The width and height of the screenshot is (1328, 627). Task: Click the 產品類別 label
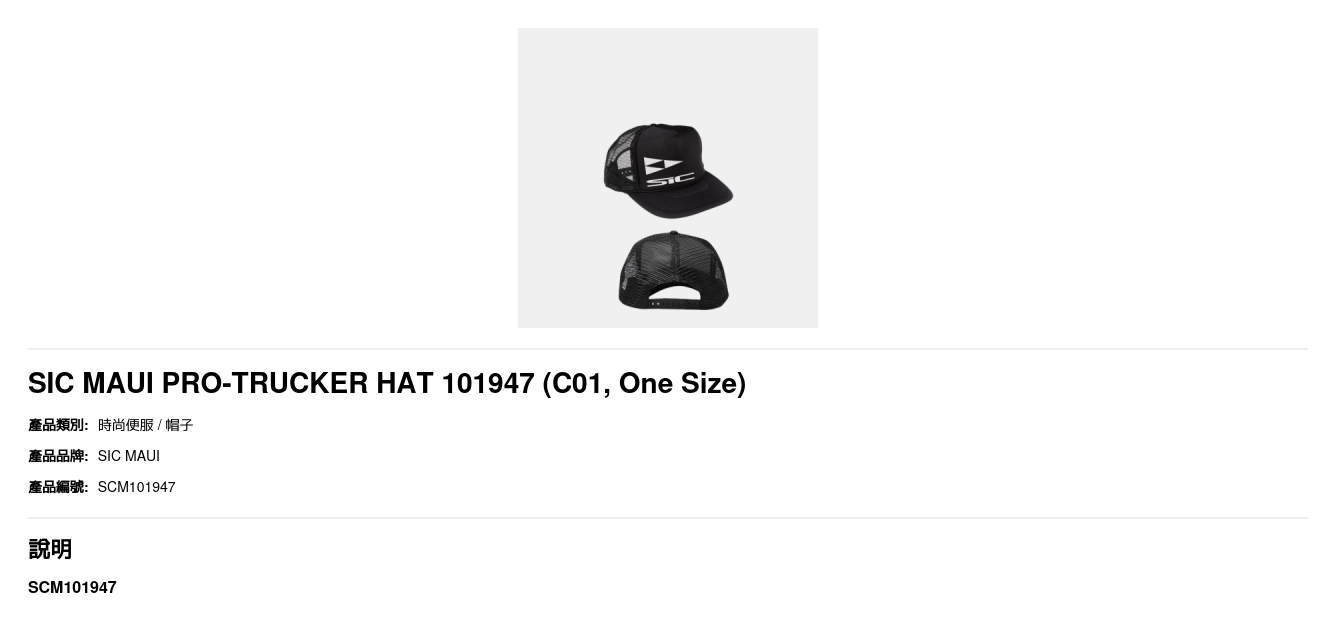(x=58, y=425)
